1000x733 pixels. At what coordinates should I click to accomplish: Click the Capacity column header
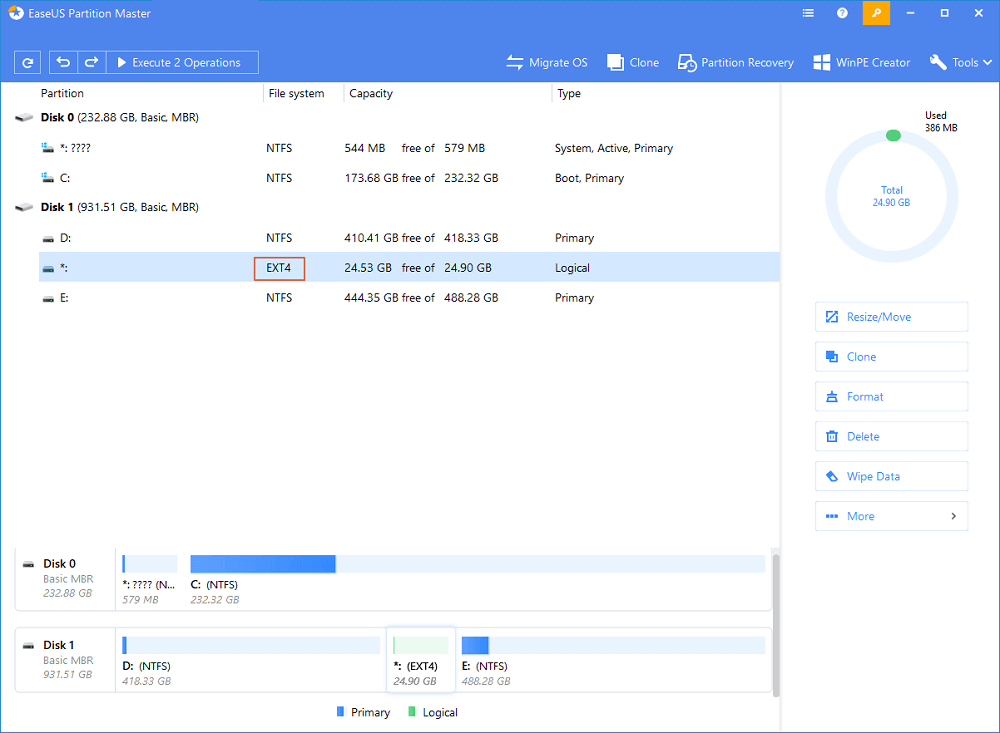coord(371,93)
